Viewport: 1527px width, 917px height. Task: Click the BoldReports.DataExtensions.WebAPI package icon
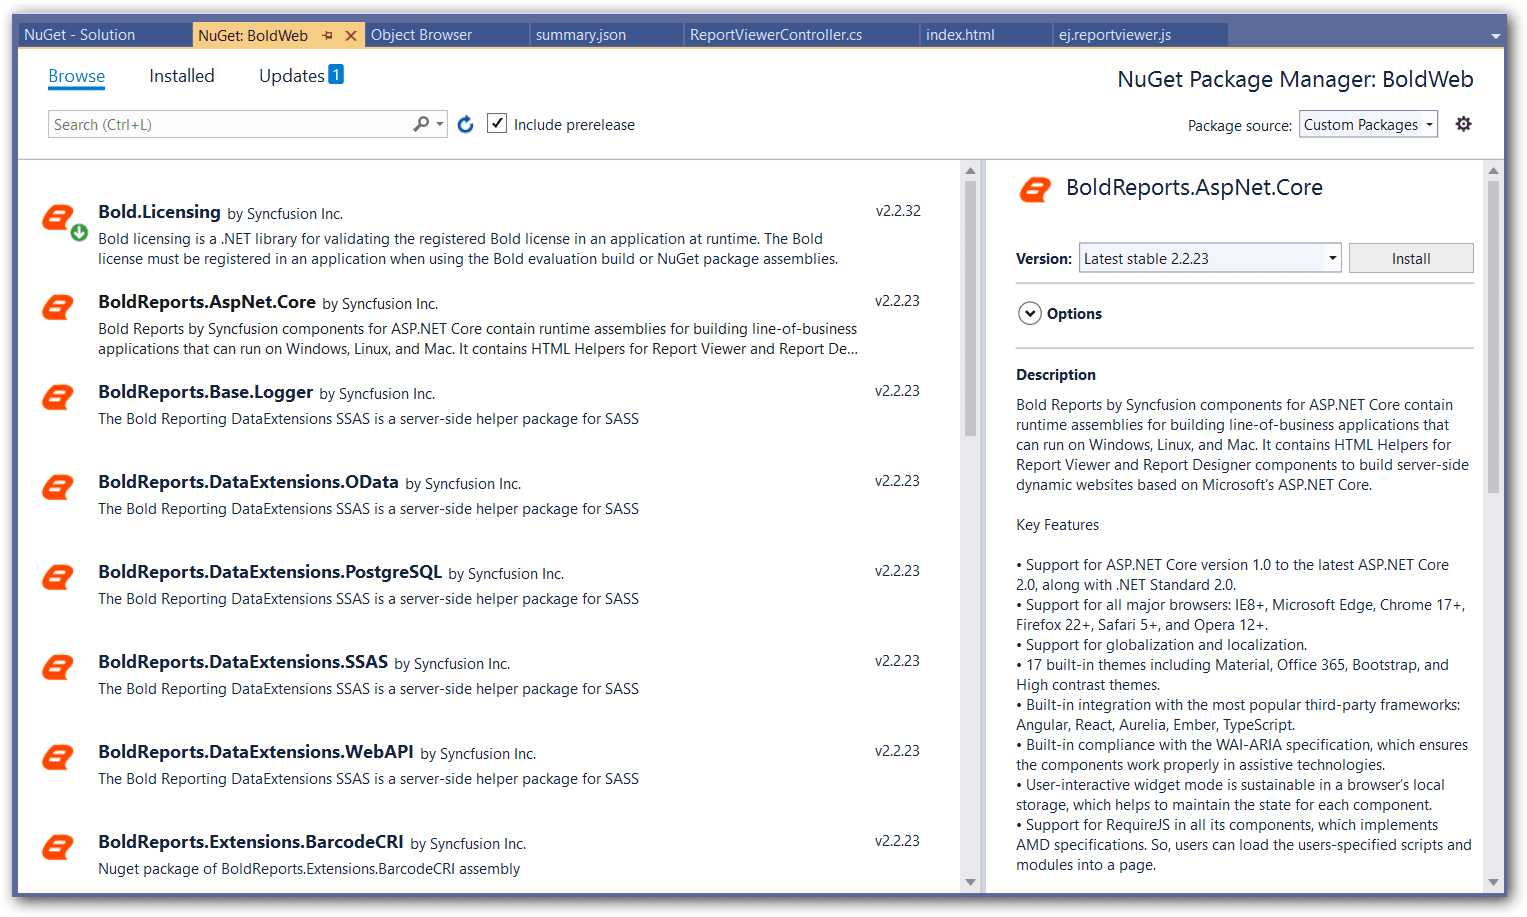coord(58,757)
